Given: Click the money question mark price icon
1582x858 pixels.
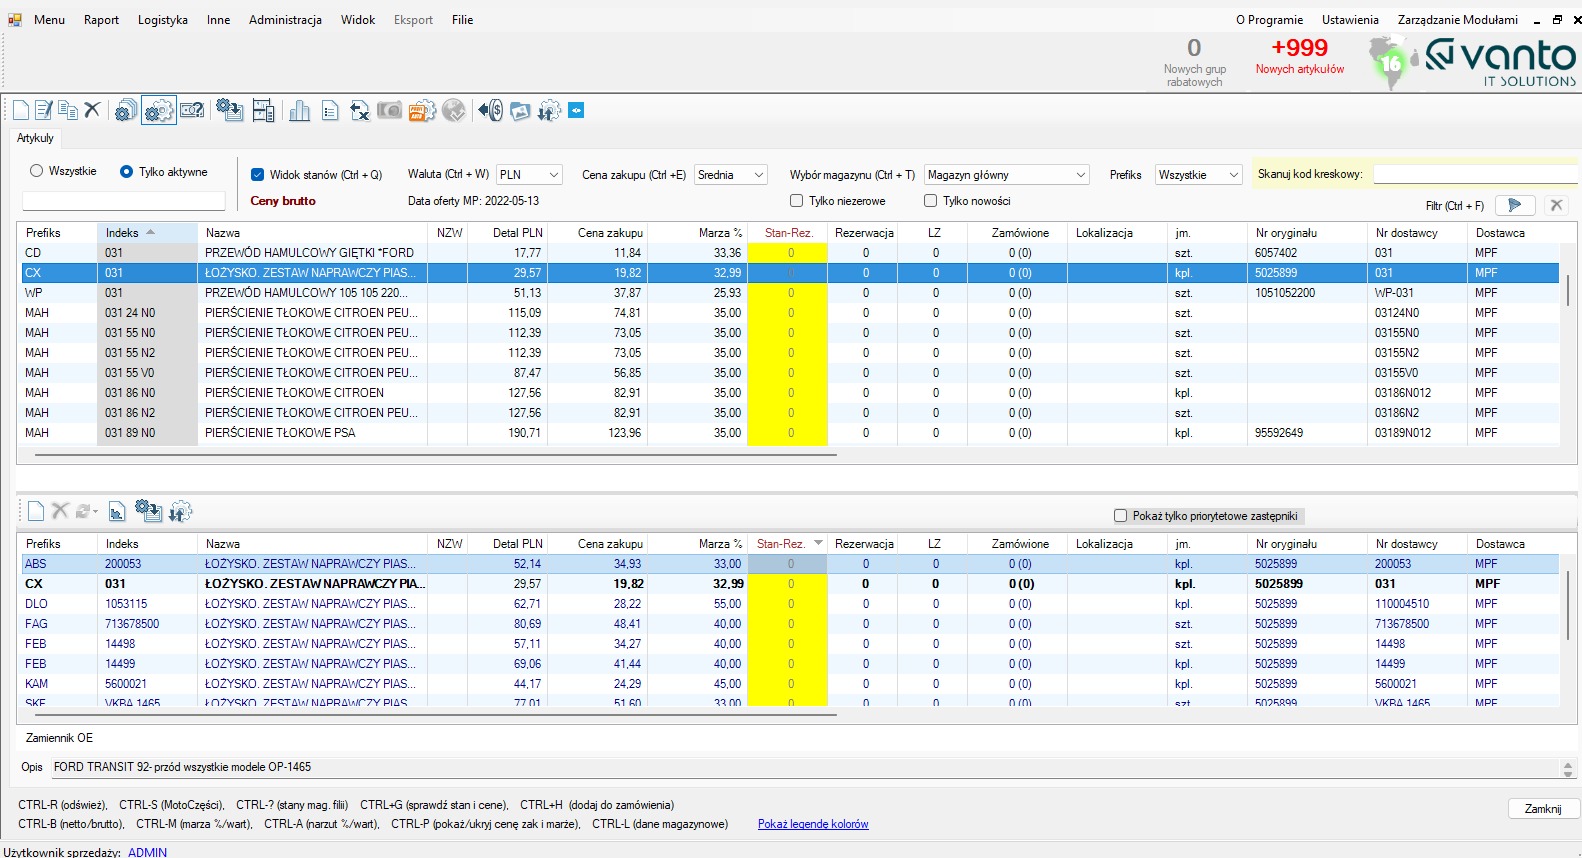Looking at the screenshot, I should (x=192, y=111).
